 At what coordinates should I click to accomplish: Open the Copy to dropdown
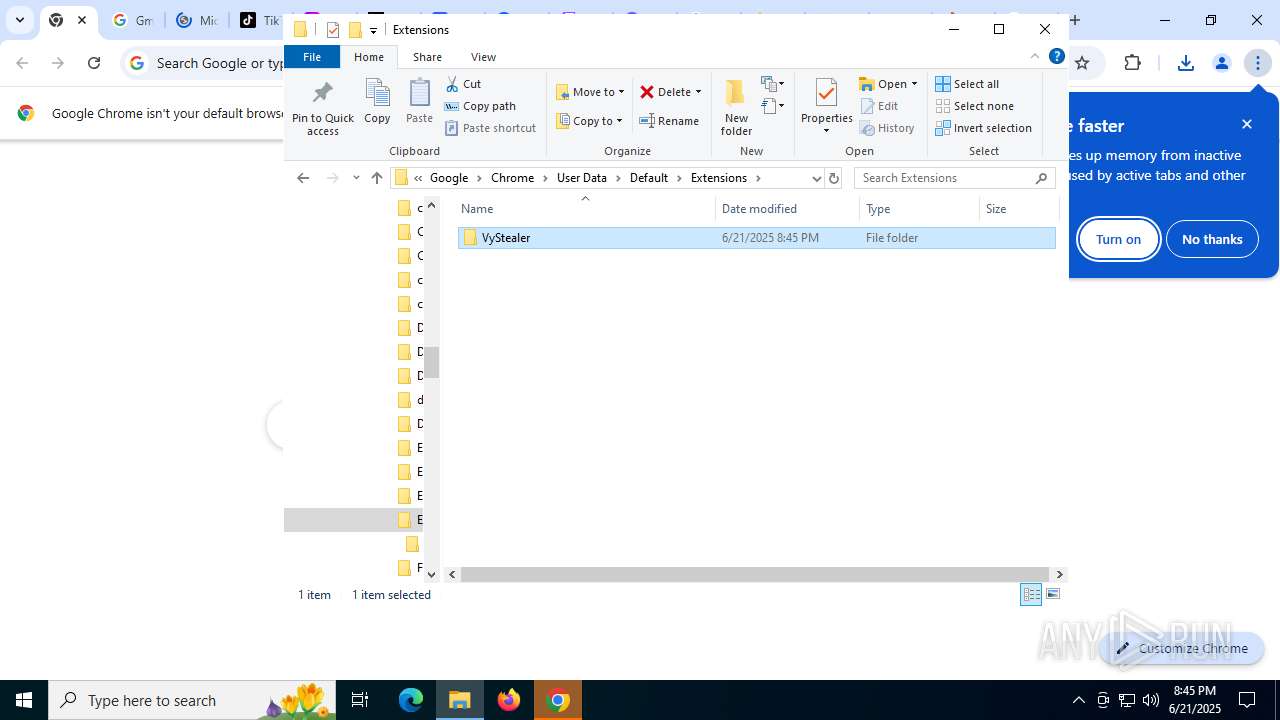tap(590, 121)
